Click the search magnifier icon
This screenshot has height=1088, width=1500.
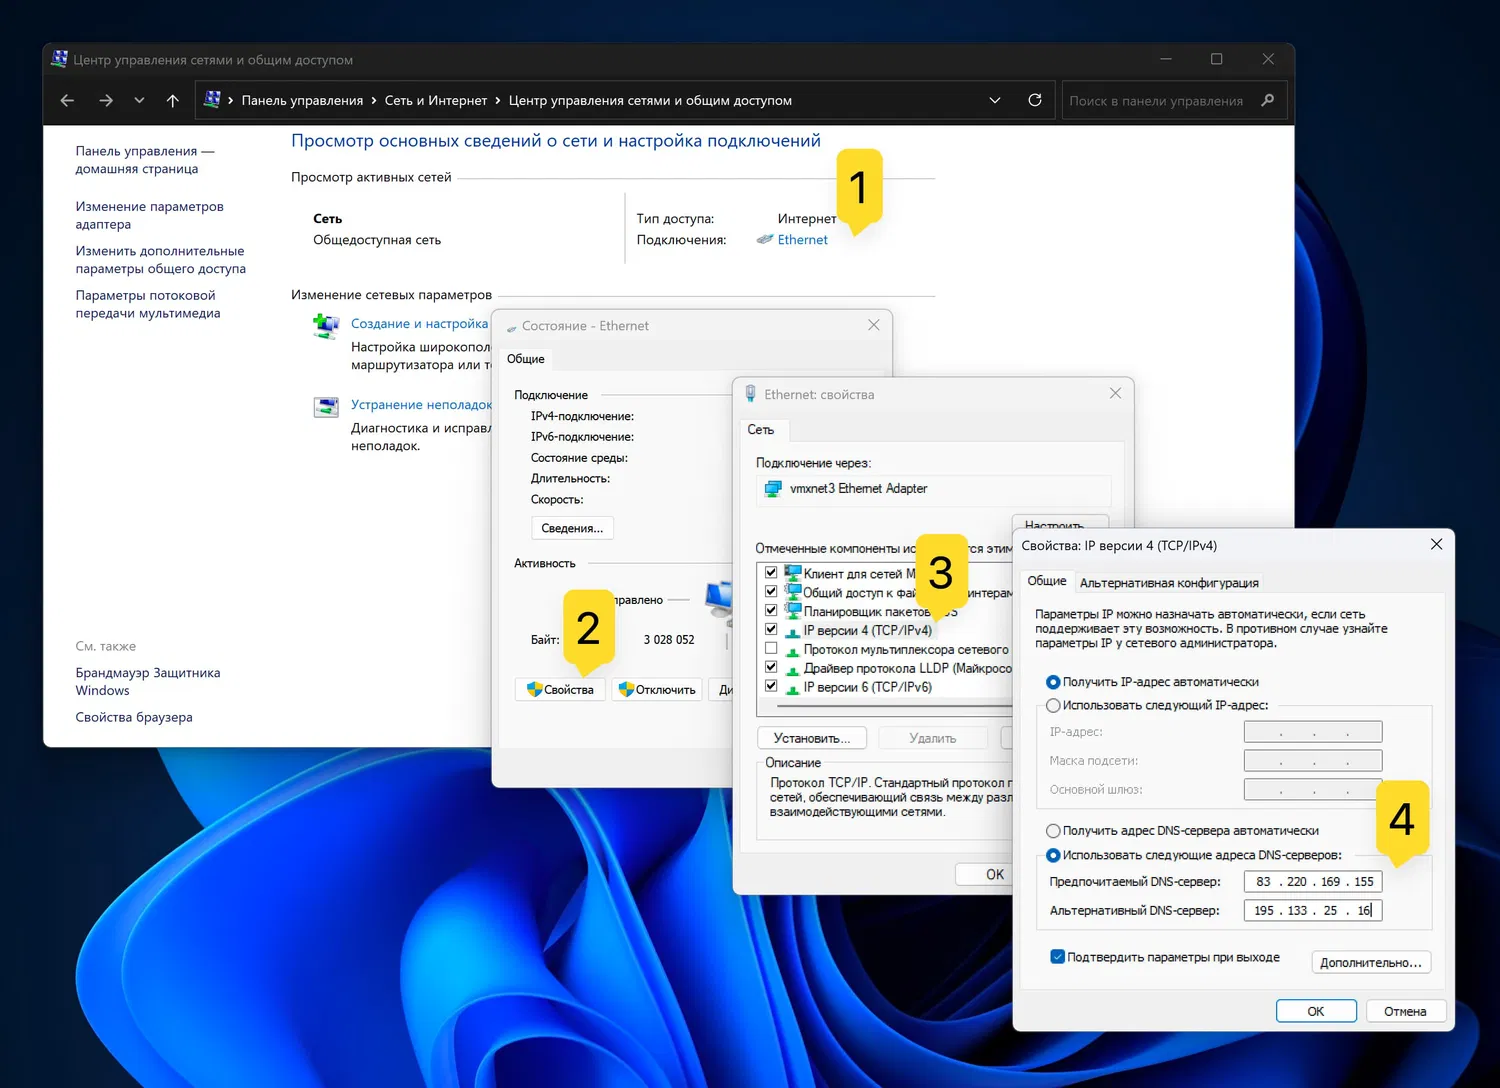click(x=1268, y=100)
